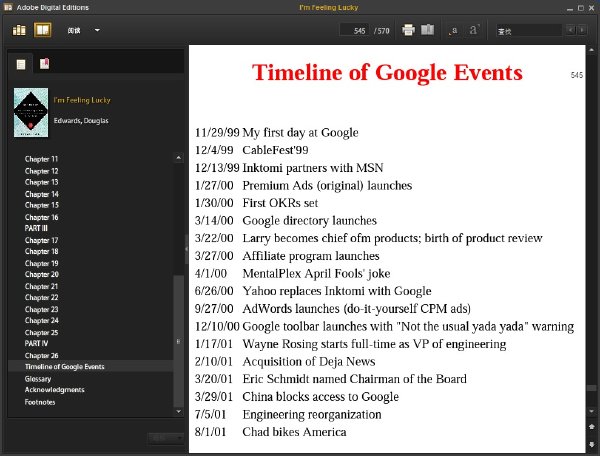Switch to Table of Contents tab
This screenshot has width=600, height=456.
pos(21,64)
